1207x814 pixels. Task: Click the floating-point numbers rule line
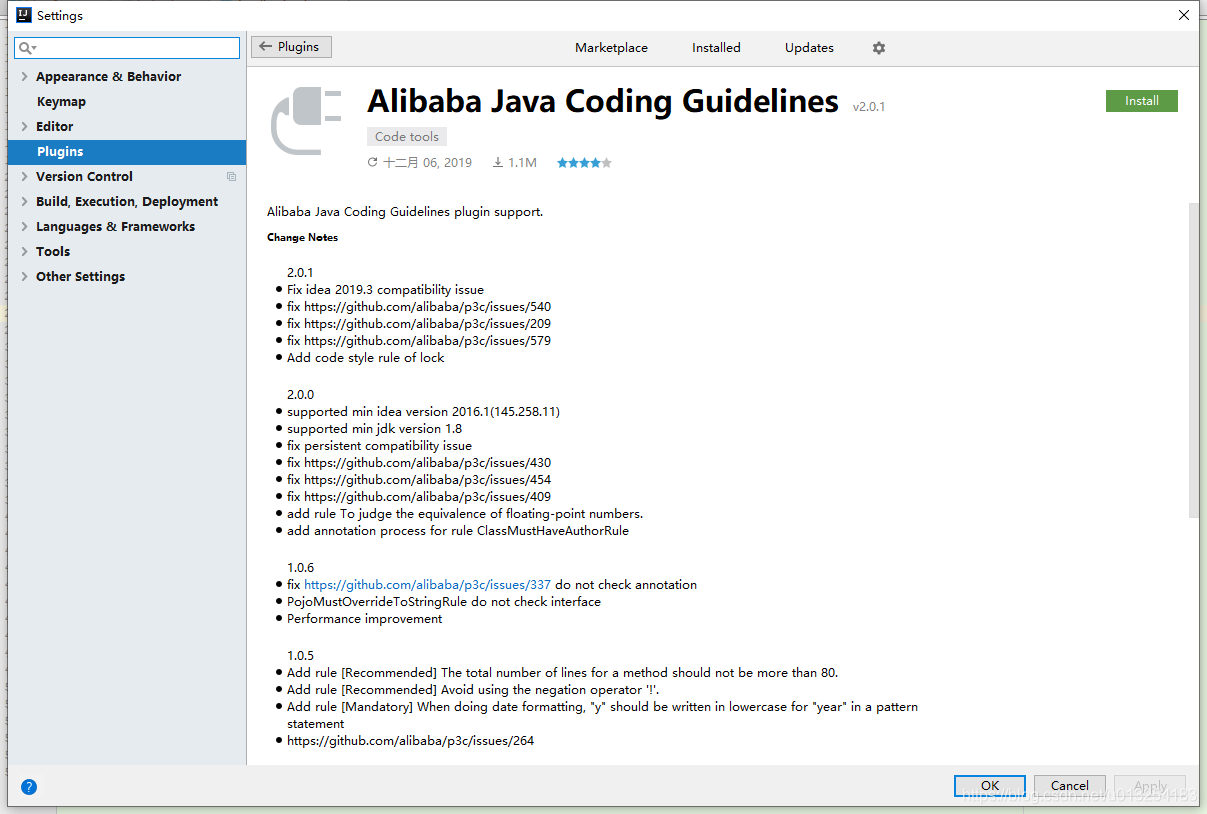point(465,514)
